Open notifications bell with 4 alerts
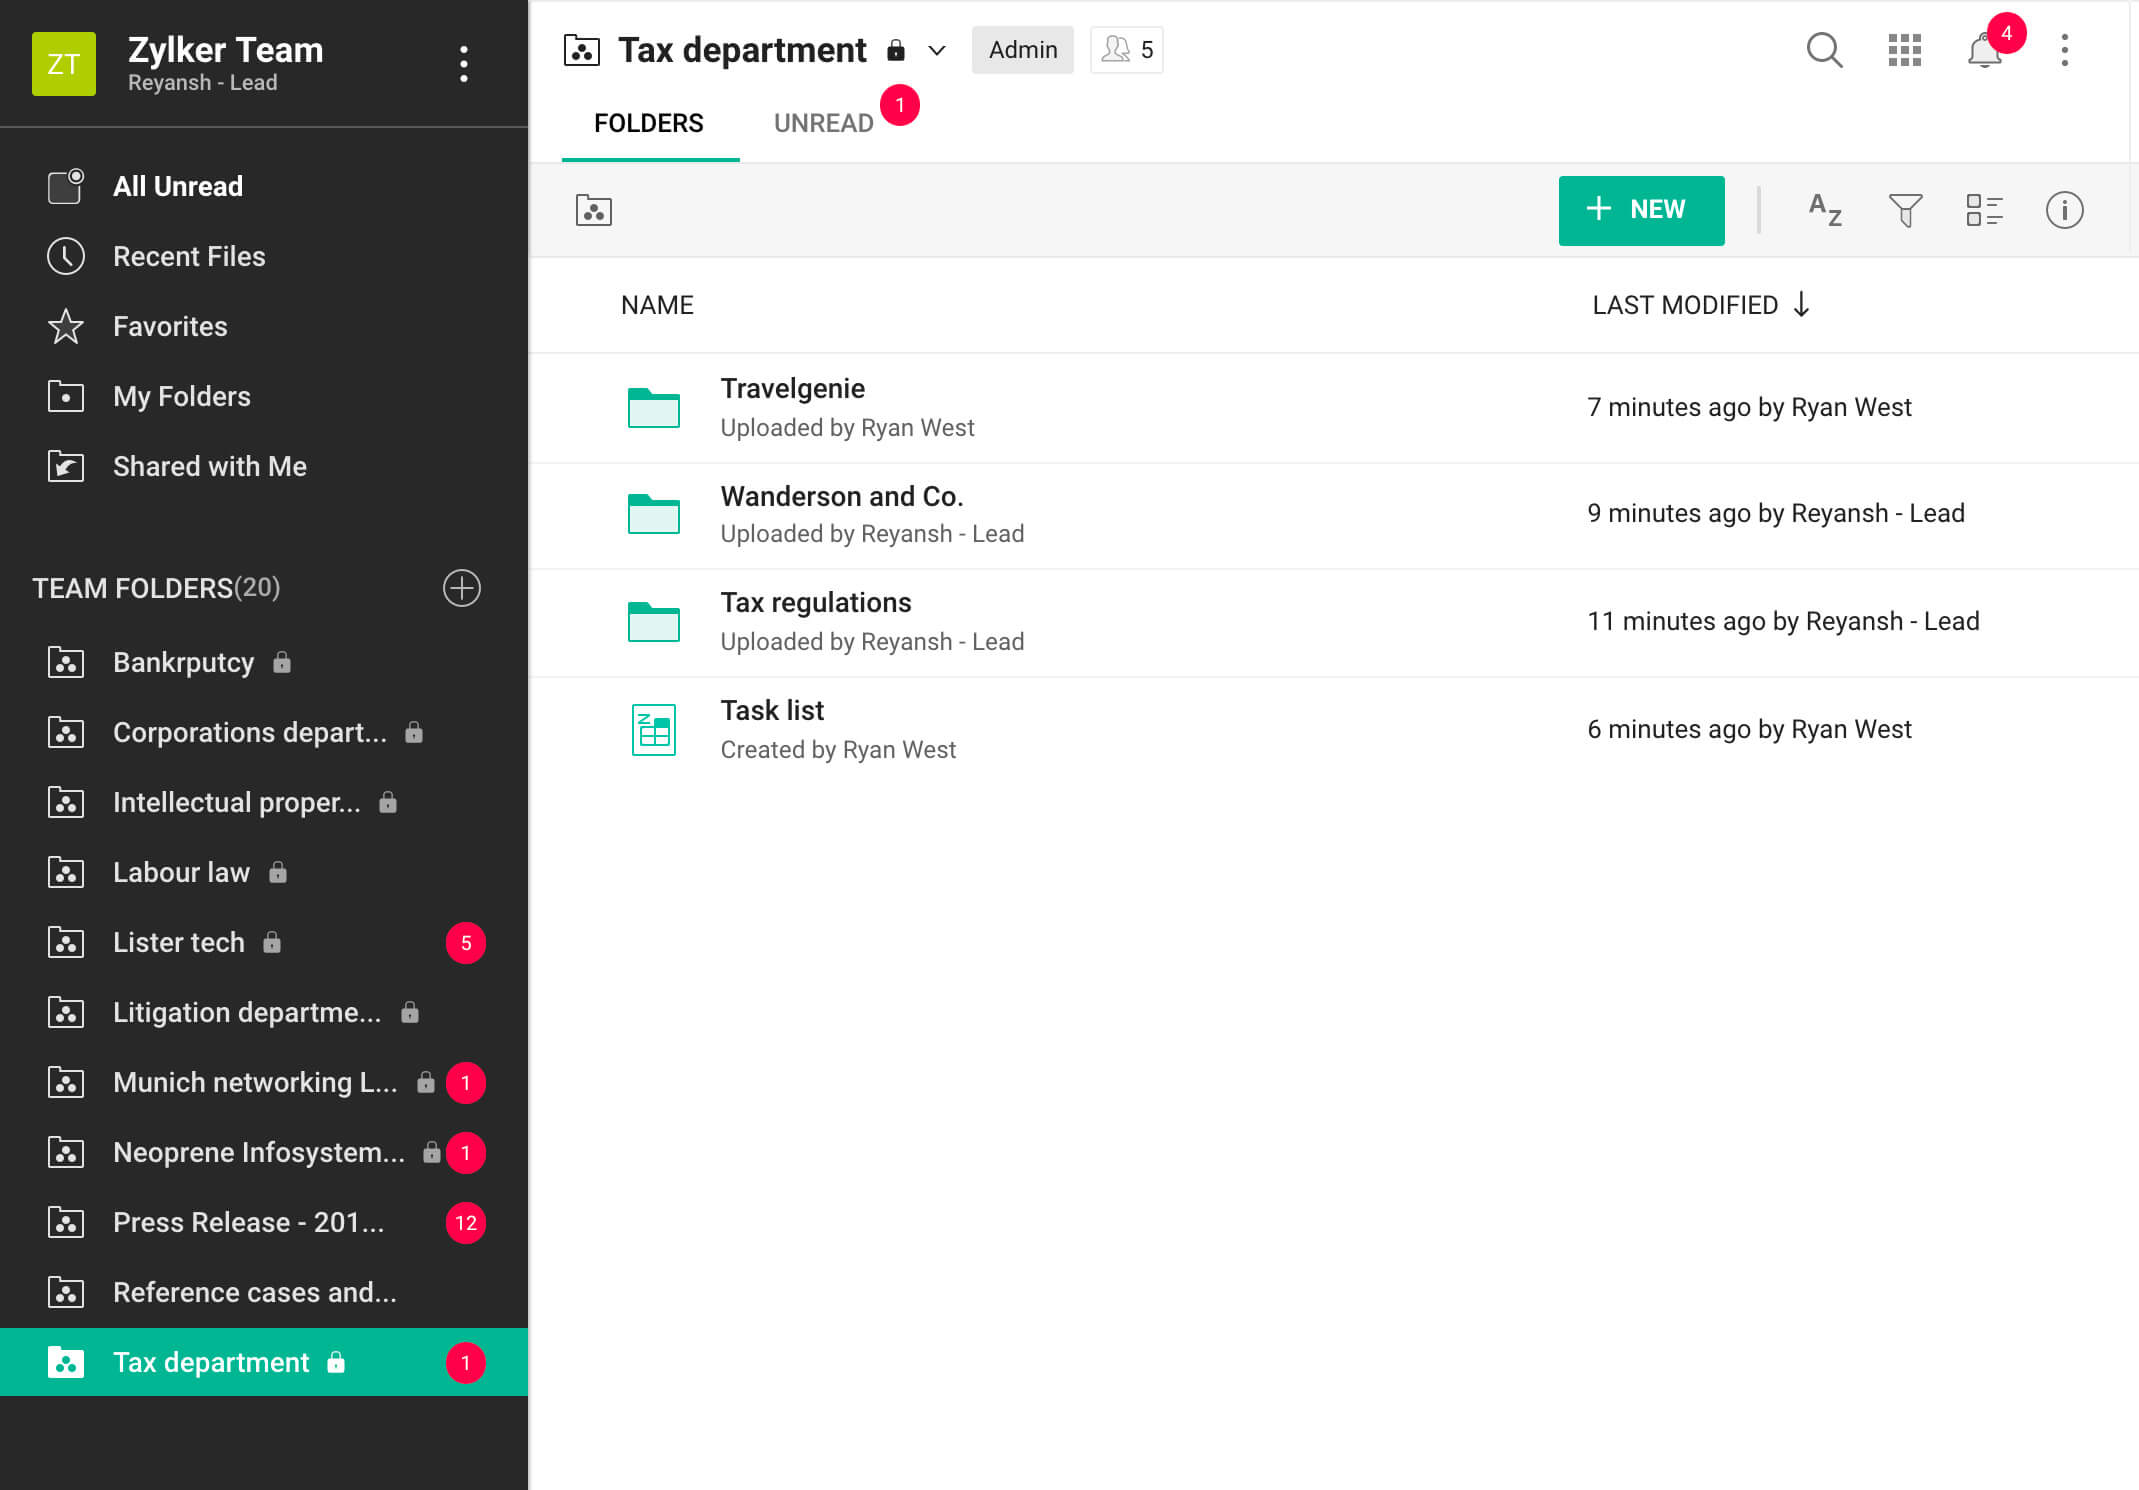Screen dimensions: 2139x1490 (x=1985, y=50)
